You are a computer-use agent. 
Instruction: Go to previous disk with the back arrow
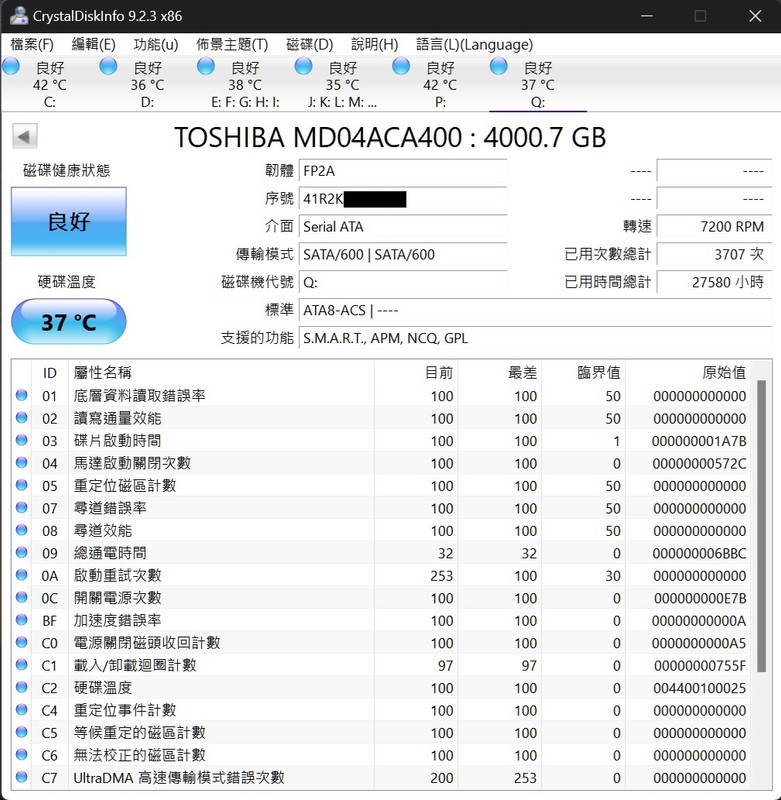click(x=24, y=137)
